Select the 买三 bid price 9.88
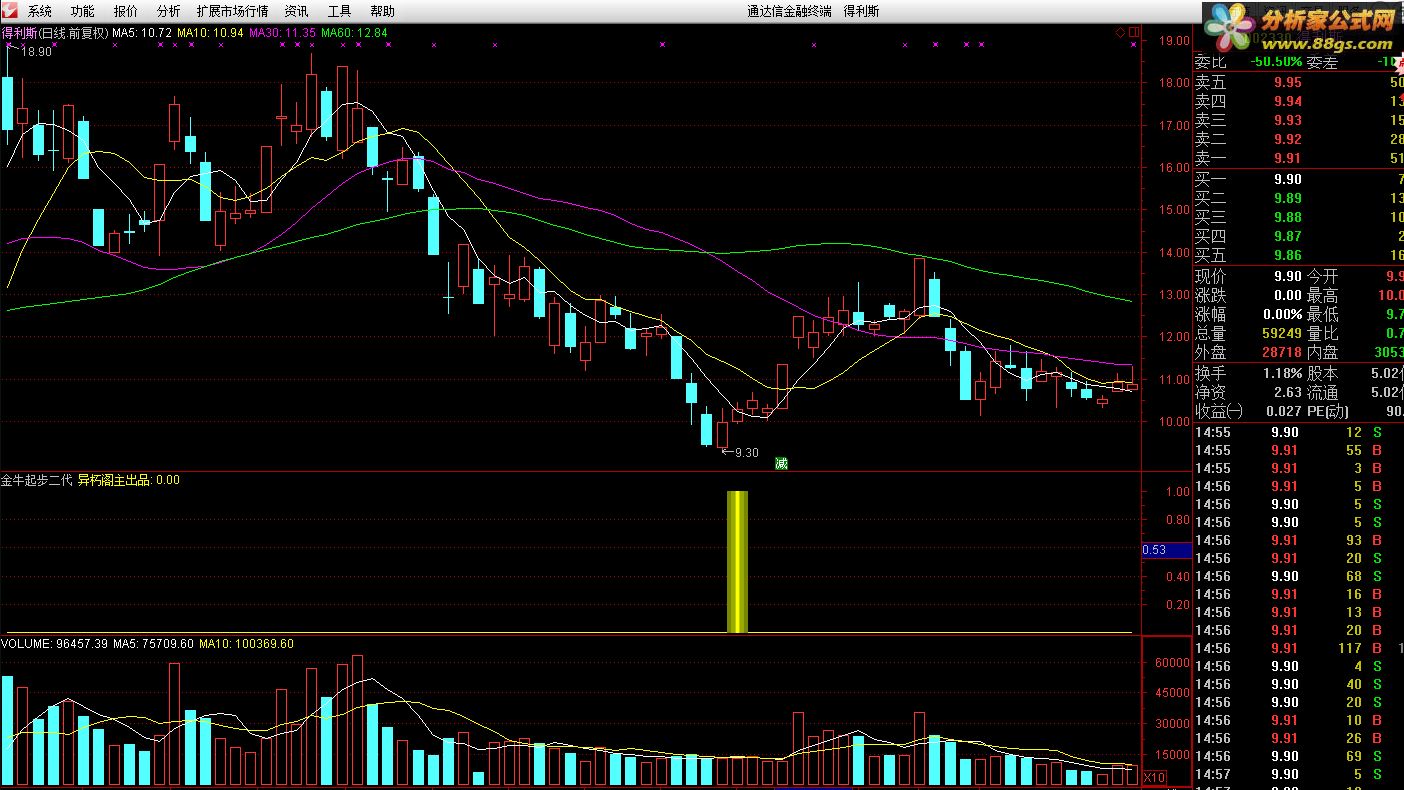 pos(1288,217)
